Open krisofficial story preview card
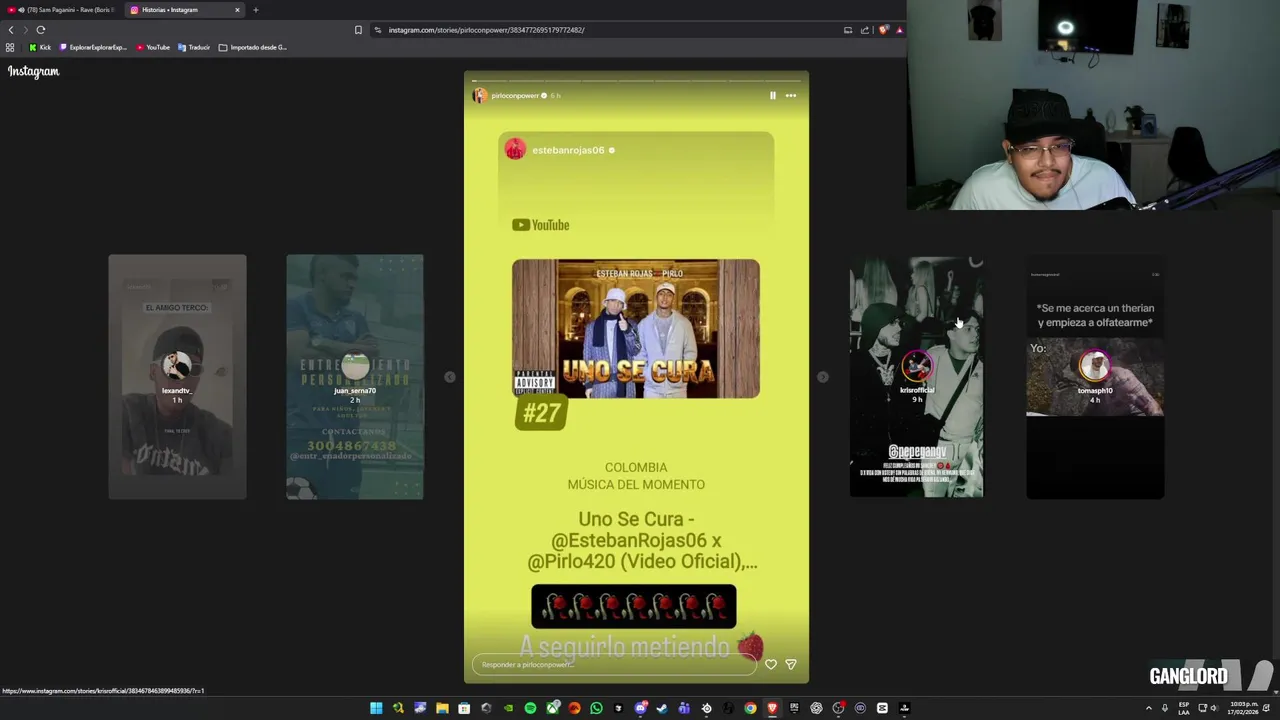Image resolution: width=1280 pixels, height=720 pixels. tap(917, 377)
